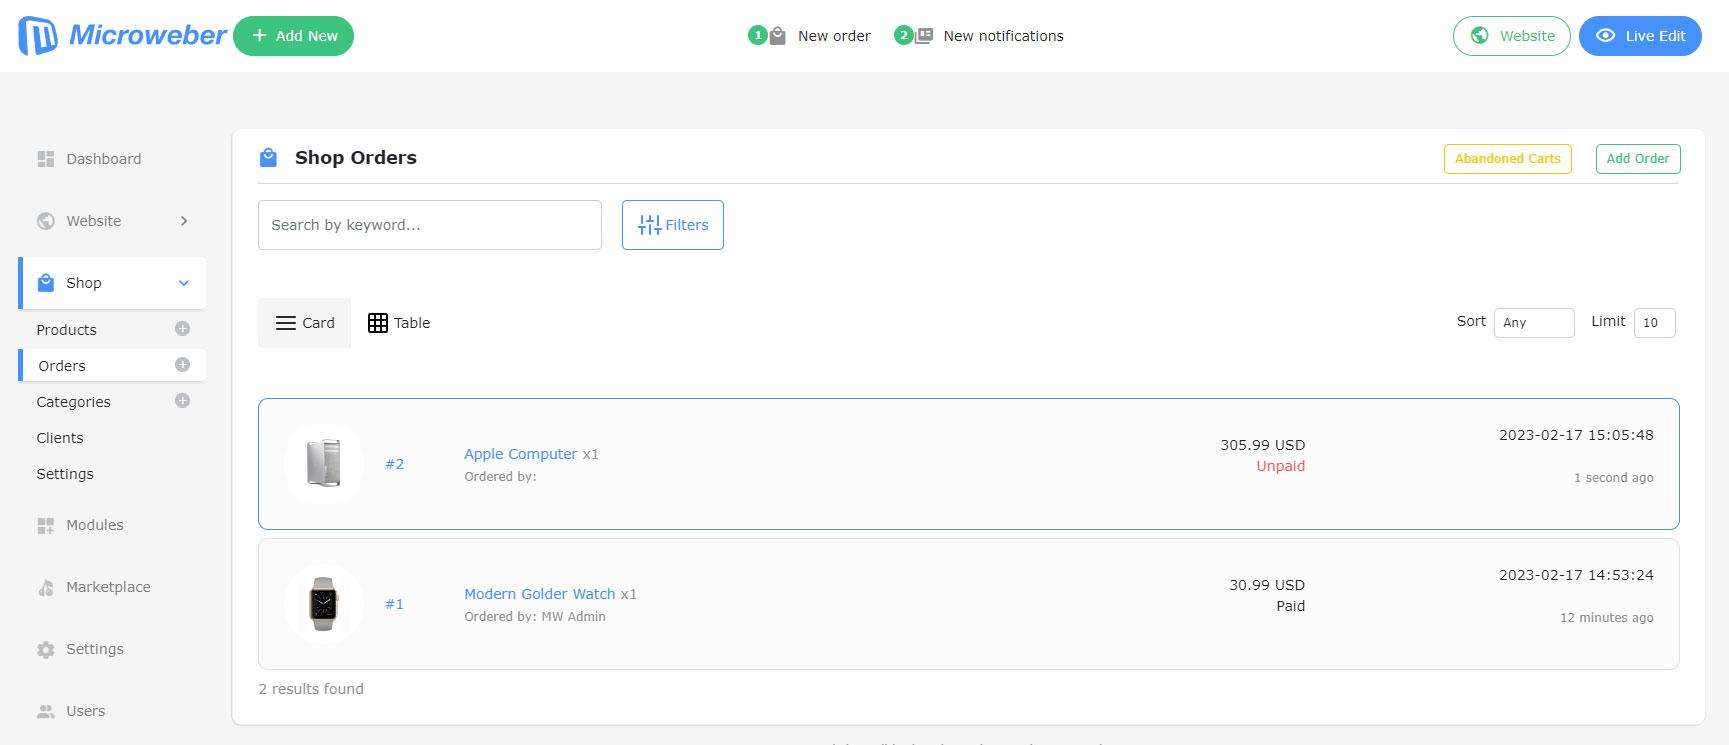Open the New order notification icon
Screen dimensions: 1729x745
click(776, 36)
